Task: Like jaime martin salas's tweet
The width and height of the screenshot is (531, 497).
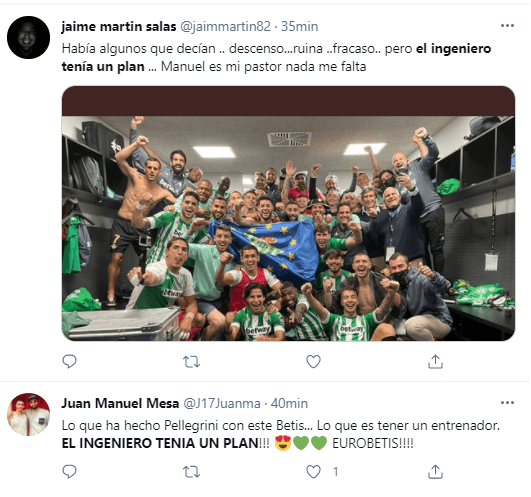Action: pyautogui.click(x=313, y=362)
